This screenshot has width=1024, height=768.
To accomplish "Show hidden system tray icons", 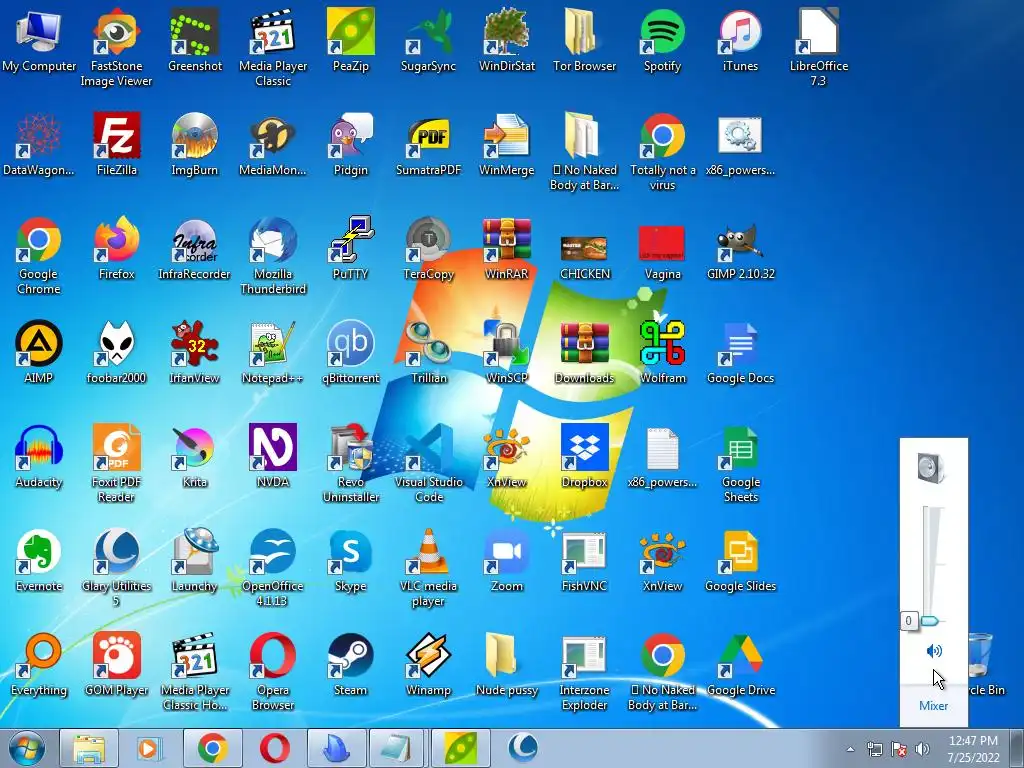I will click(x=850, y=749).
